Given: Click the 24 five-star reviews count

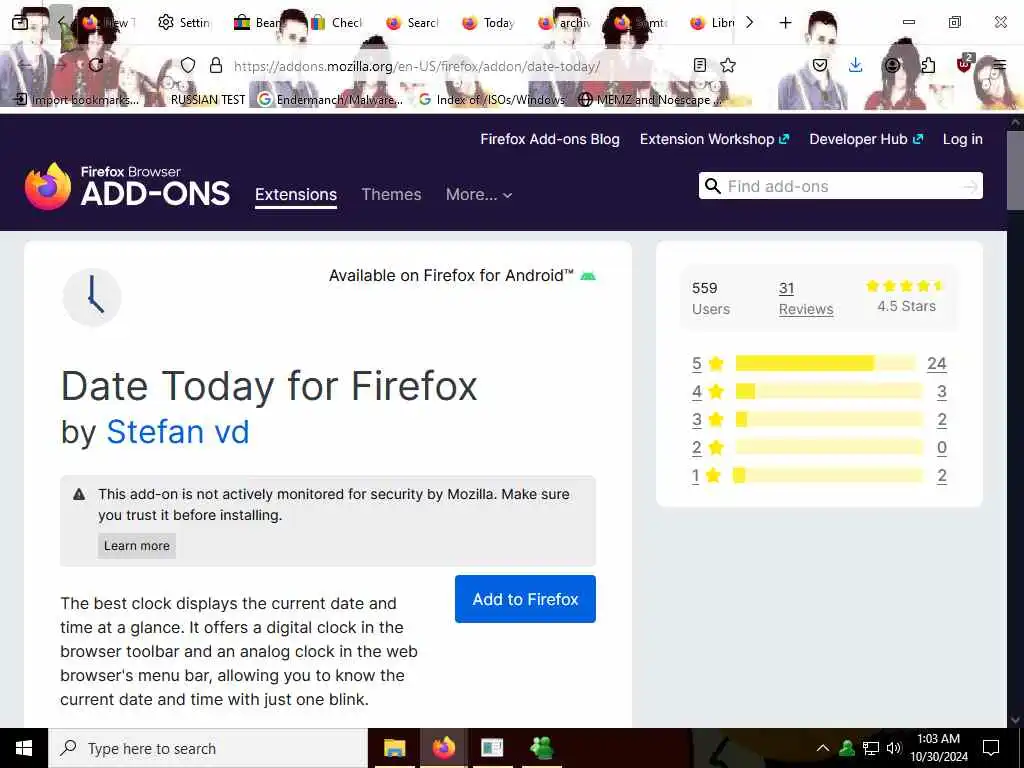Looking at the screenshot, I should [936, 363].
